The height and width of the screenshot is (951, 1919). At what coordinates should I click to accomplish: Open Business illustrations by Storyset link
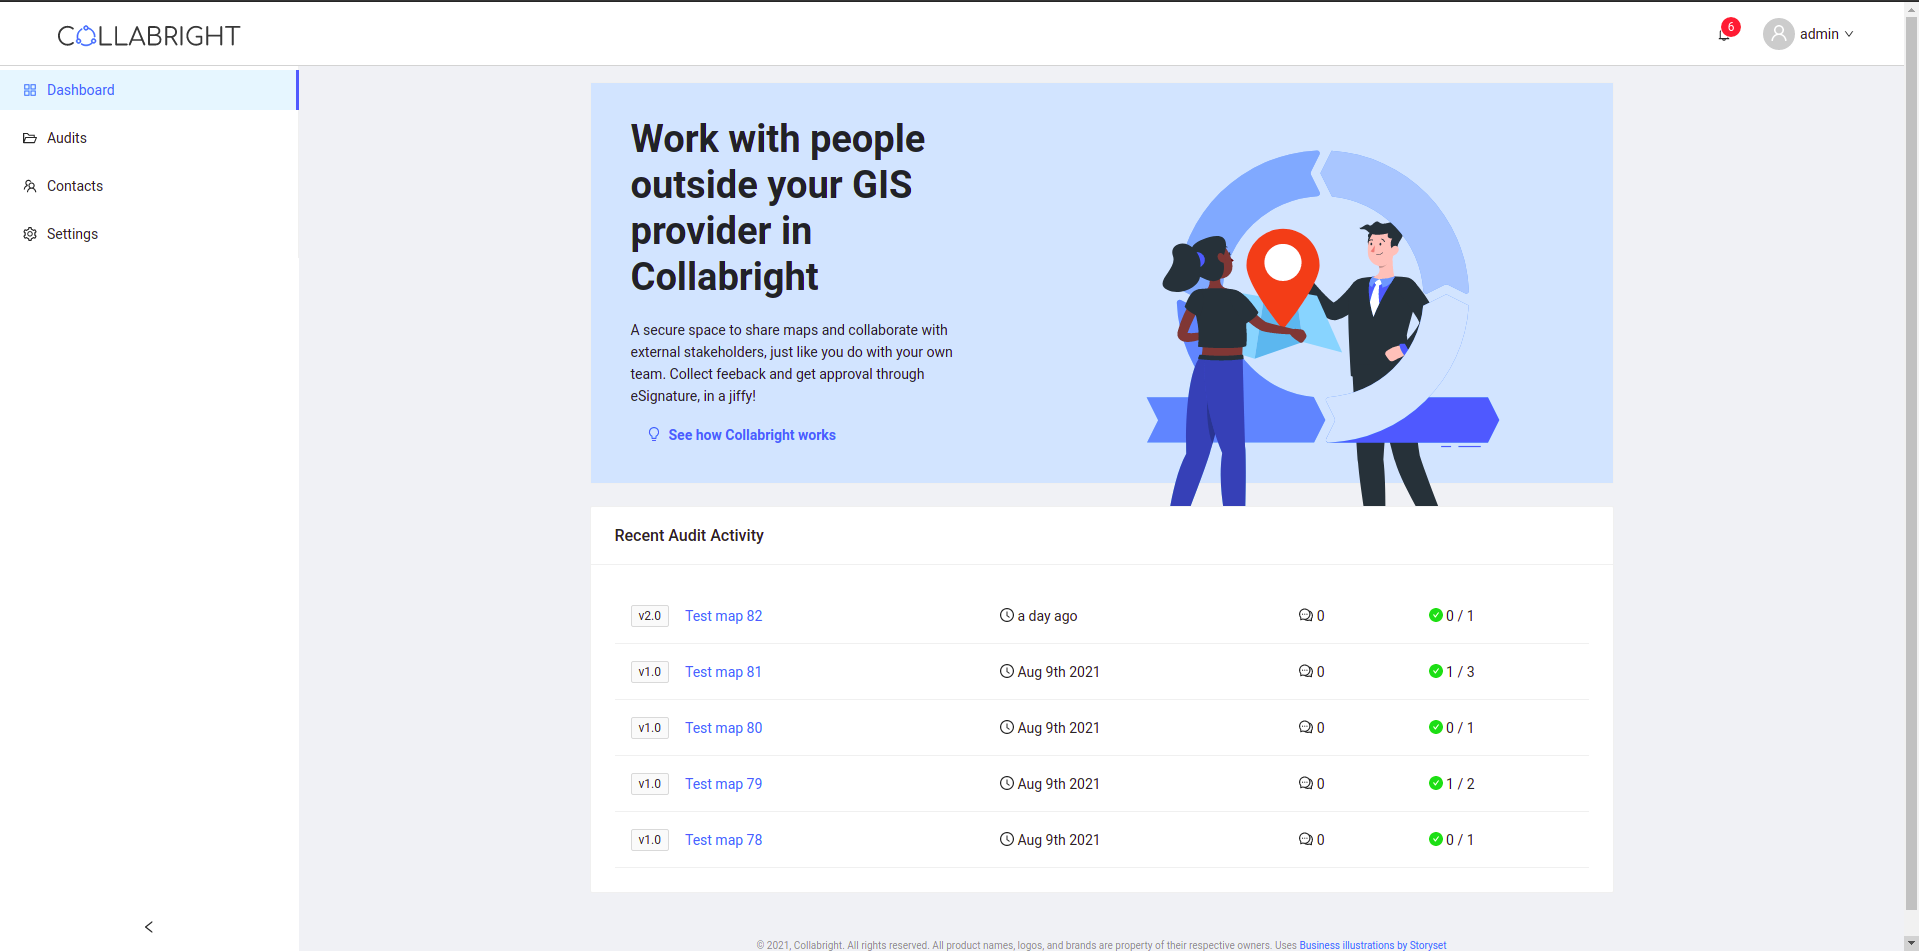click(x=1373, y=945)
